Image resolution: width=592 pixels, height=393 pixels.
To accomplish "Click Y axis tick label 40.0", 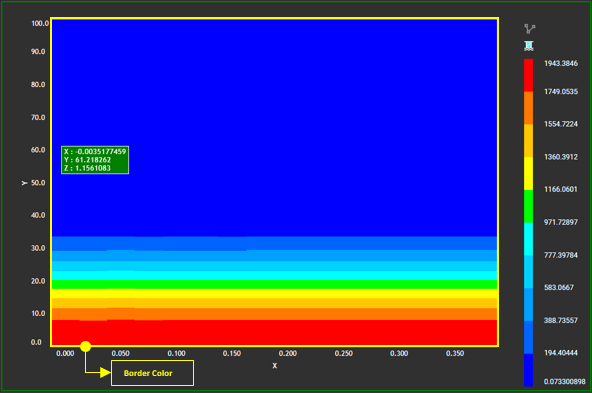I will [x=38, y=215].
